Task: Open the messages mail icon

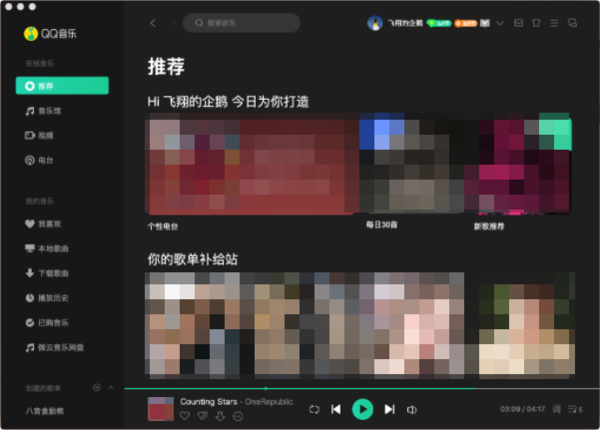Action: (x=518, y=23)
